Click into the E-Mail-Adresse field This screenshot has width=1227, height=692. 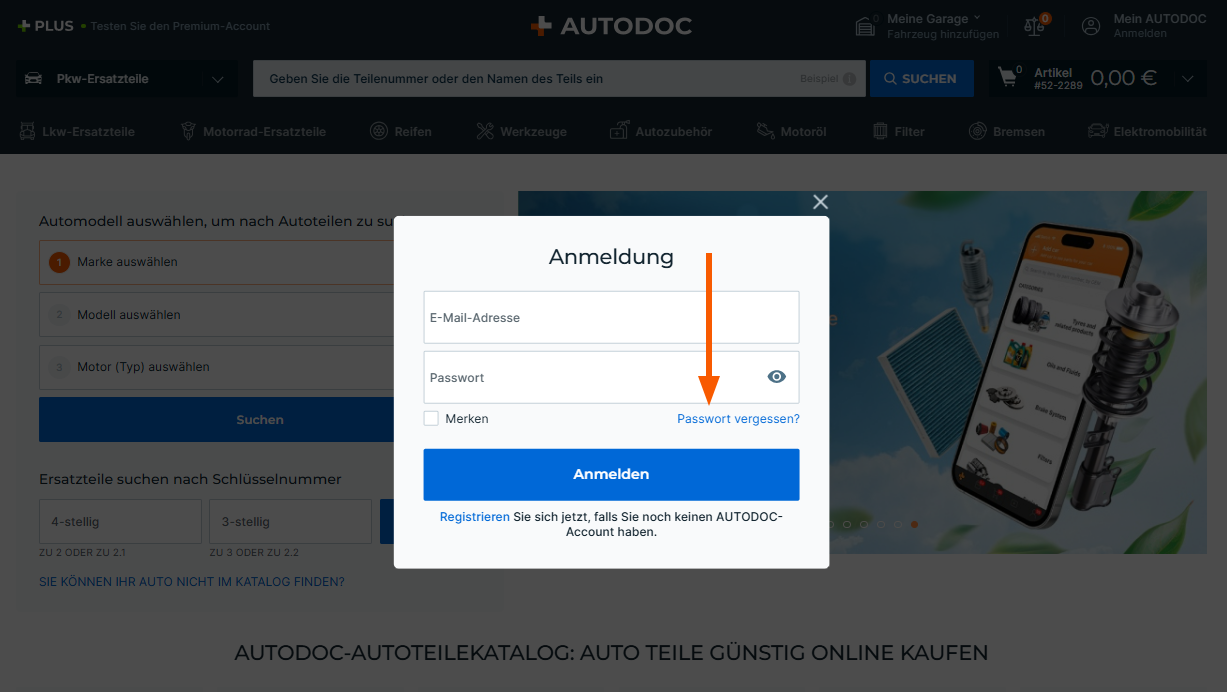click(x=611, y=318)
